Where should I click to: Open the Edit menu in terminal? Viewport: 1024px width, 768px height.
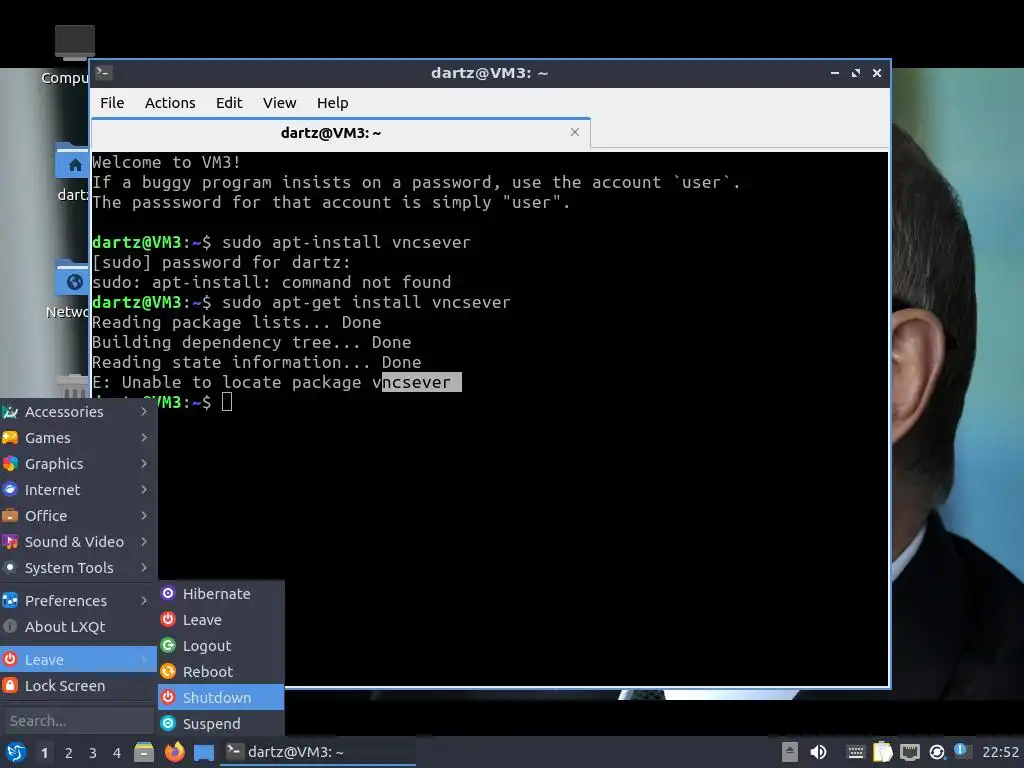229,103
